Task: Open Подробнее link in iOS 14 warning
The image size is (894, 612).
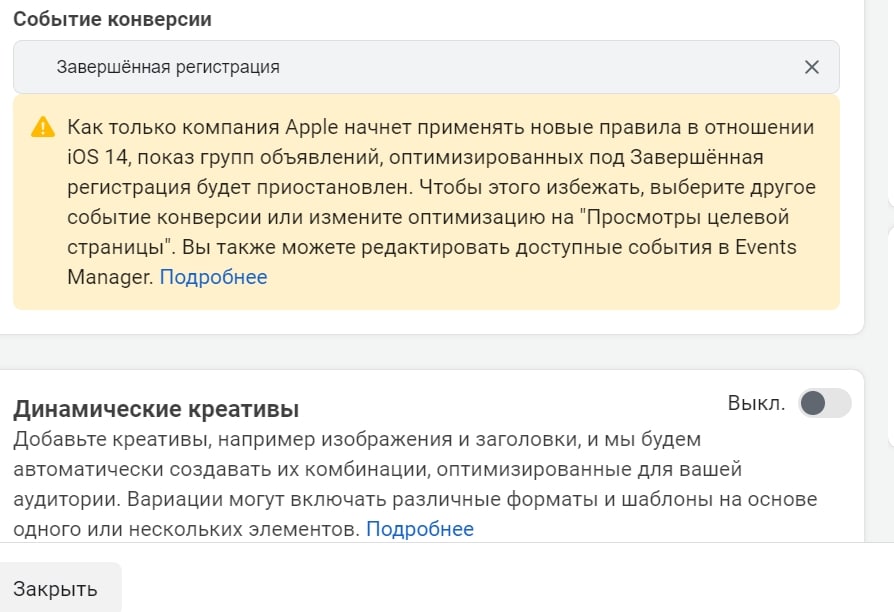Action: pyautogui.click(x=213, y=277)
